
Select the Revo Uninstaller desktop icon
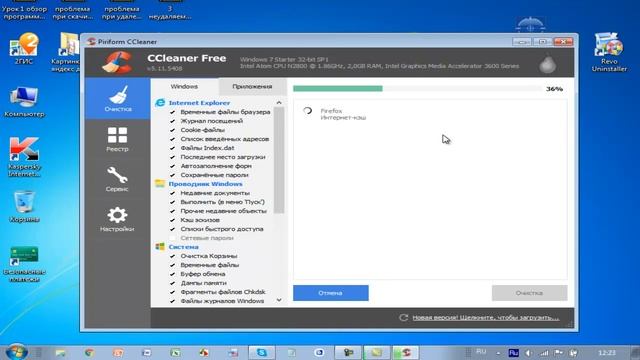(609, 52)
